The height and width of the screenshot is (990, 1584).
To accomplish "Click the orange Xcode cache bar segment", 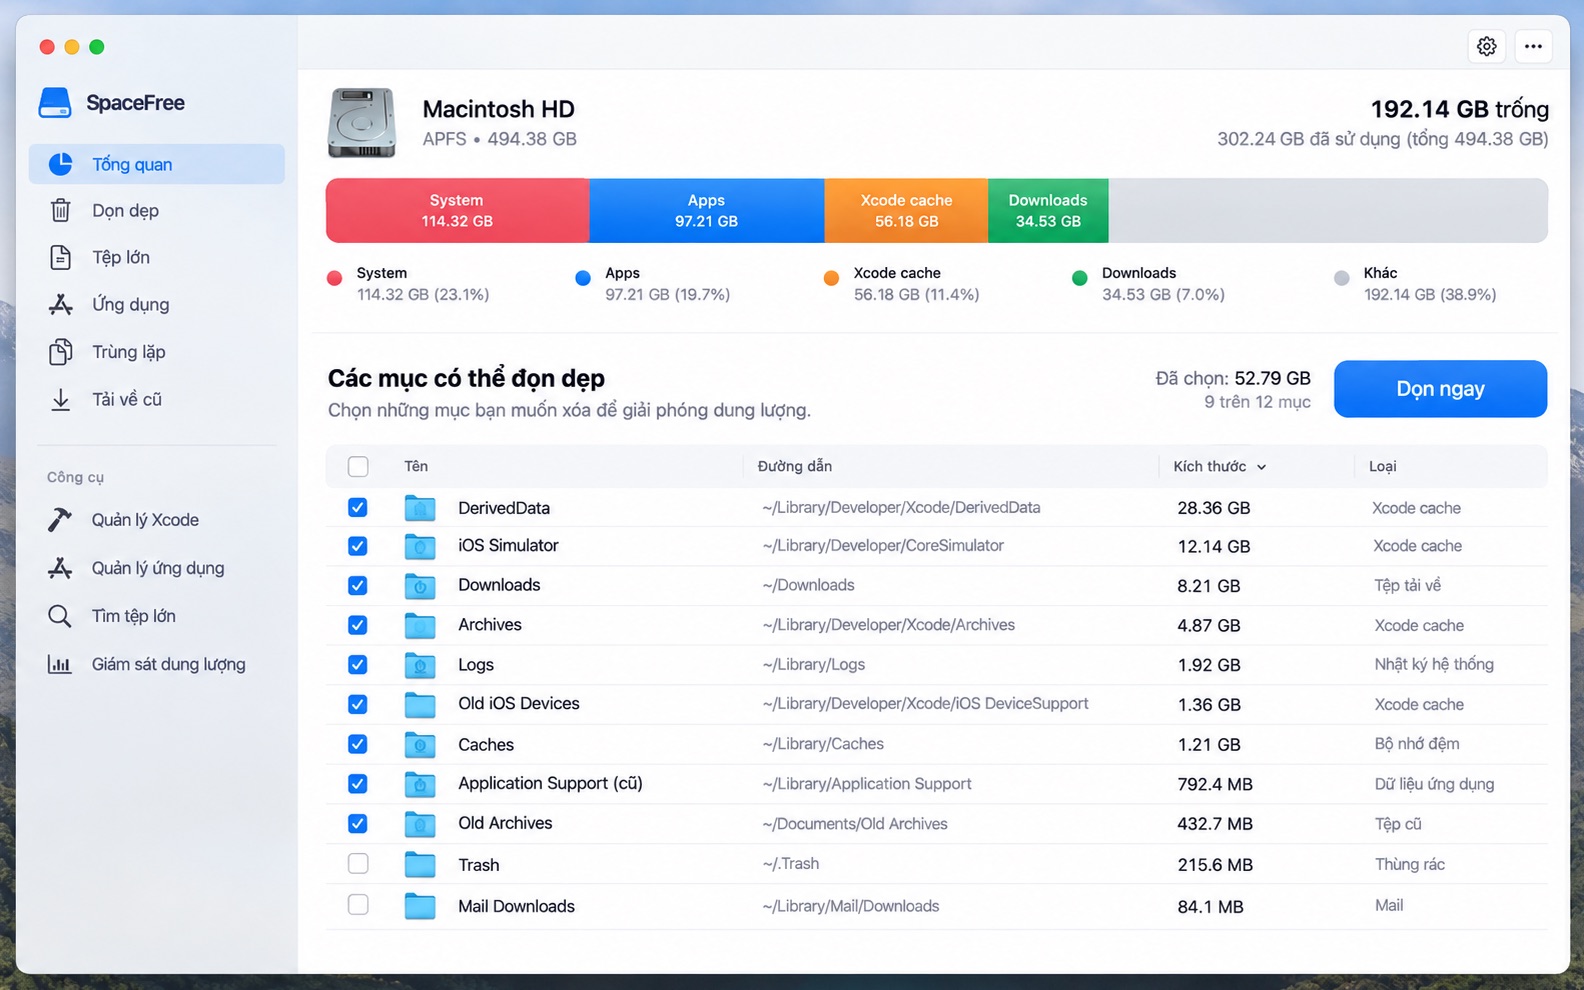I will (906, 210).
